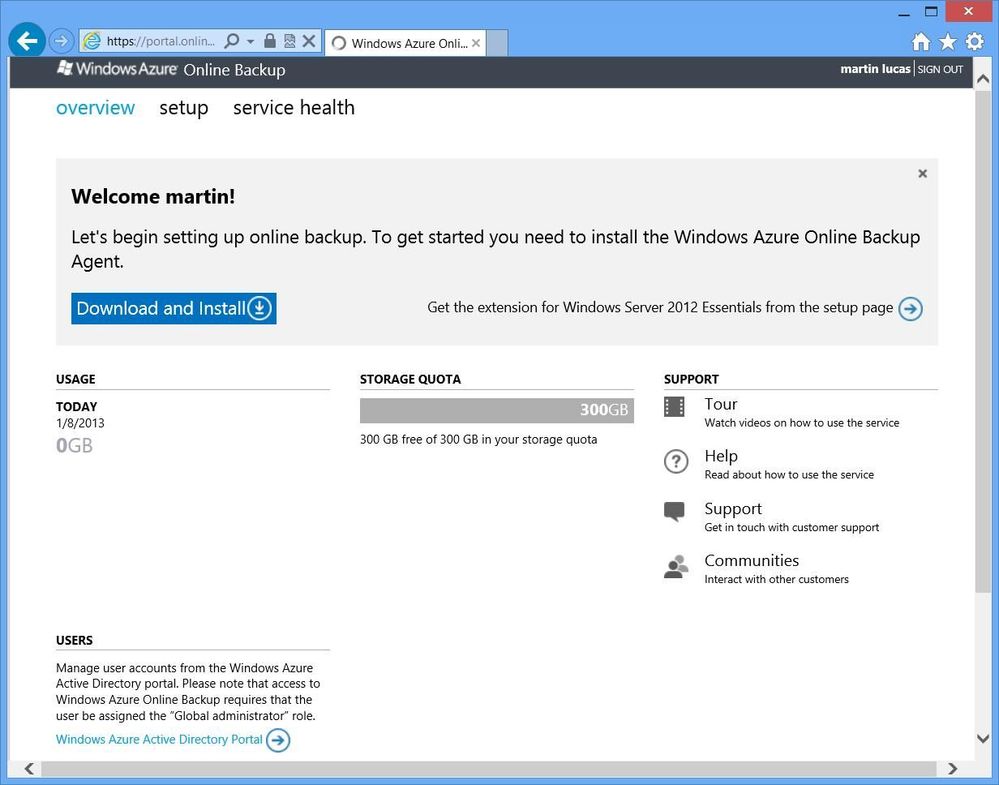
Task: Get the Windows Server 2012 Essentials extension
Action: [660, 308]
